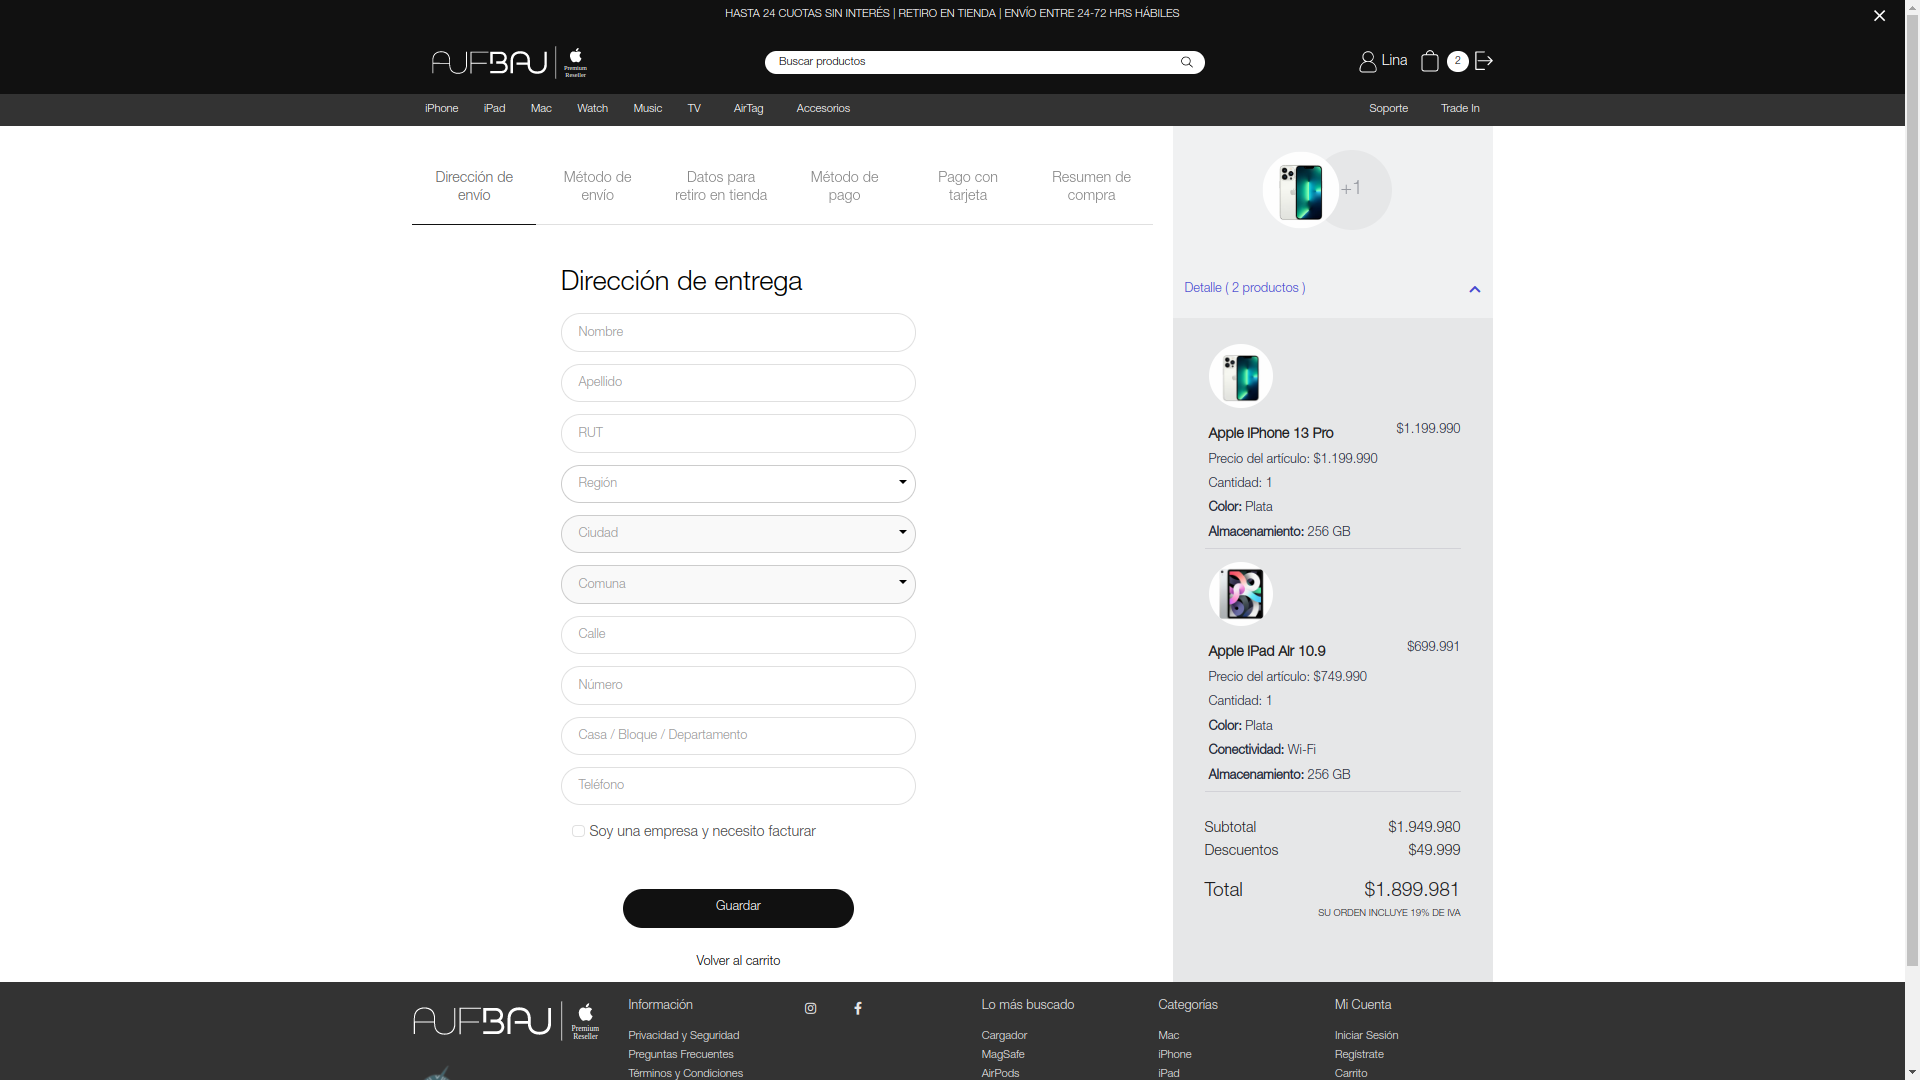Open the Instagram icon in the footer
Screen dimensions: 1920x1080
[810, 1008]
